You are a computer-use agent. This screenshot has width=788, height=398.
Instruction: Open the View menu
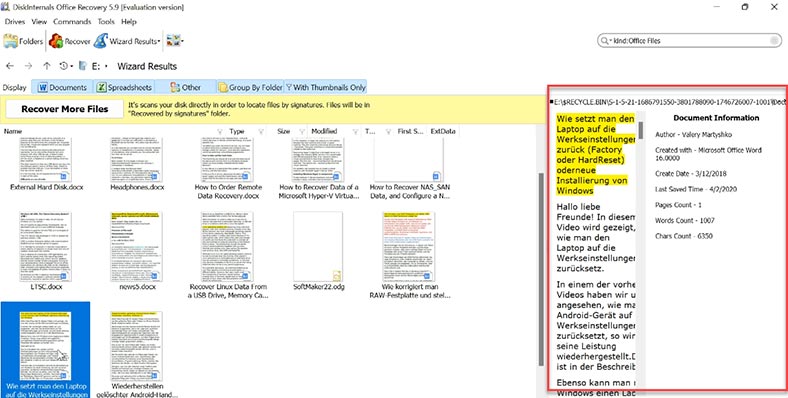39,22
